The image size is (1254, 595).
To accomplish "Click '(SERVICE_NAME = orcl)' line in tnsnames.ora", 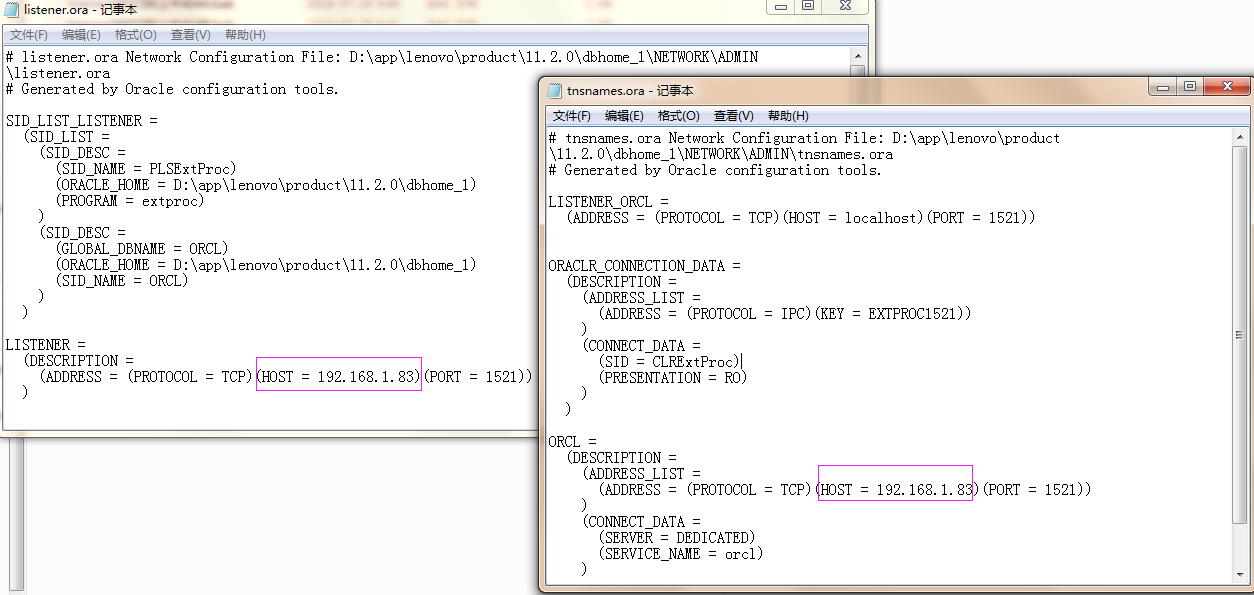I will click(681, 554).
